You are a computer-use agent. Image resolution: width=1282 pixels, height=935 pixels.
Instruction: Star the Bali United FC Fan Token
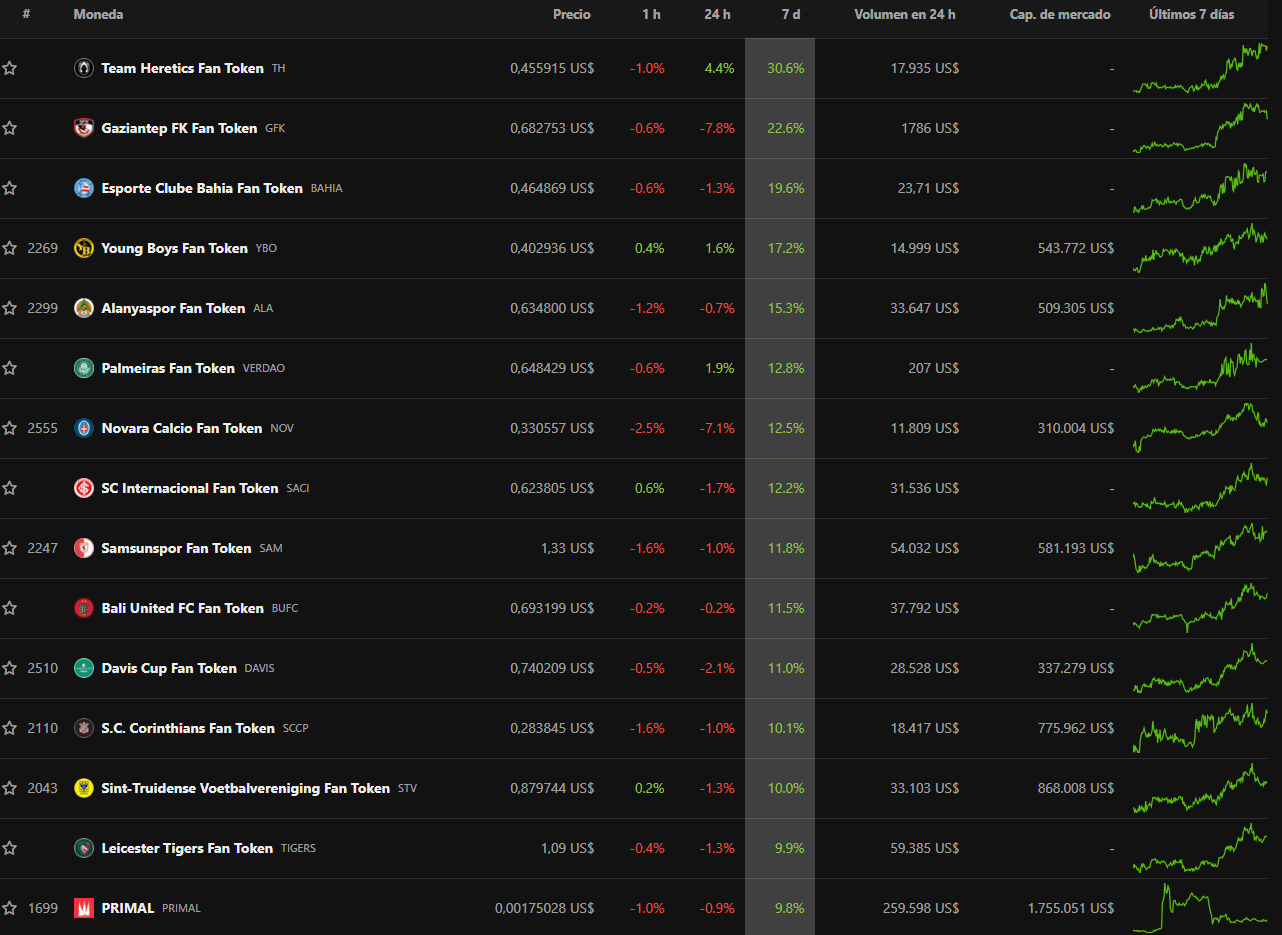pyautogui.click(x=10, y=608)
